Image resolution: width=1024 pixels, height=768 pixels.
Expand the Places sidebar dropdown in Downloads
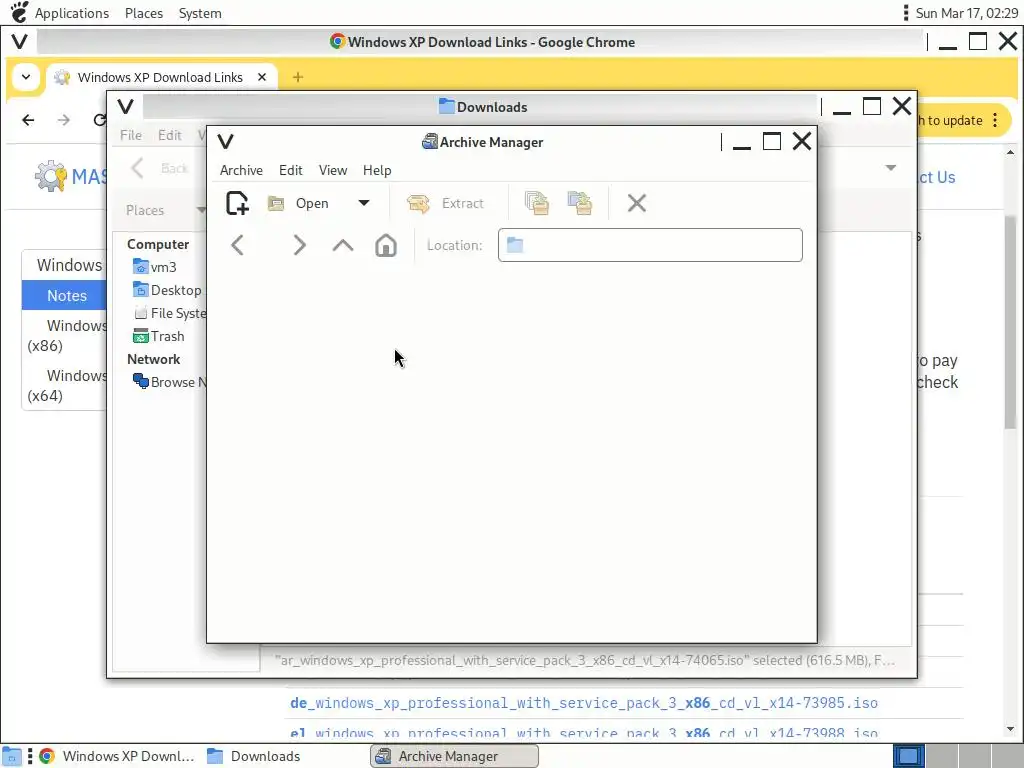(201, 210)
